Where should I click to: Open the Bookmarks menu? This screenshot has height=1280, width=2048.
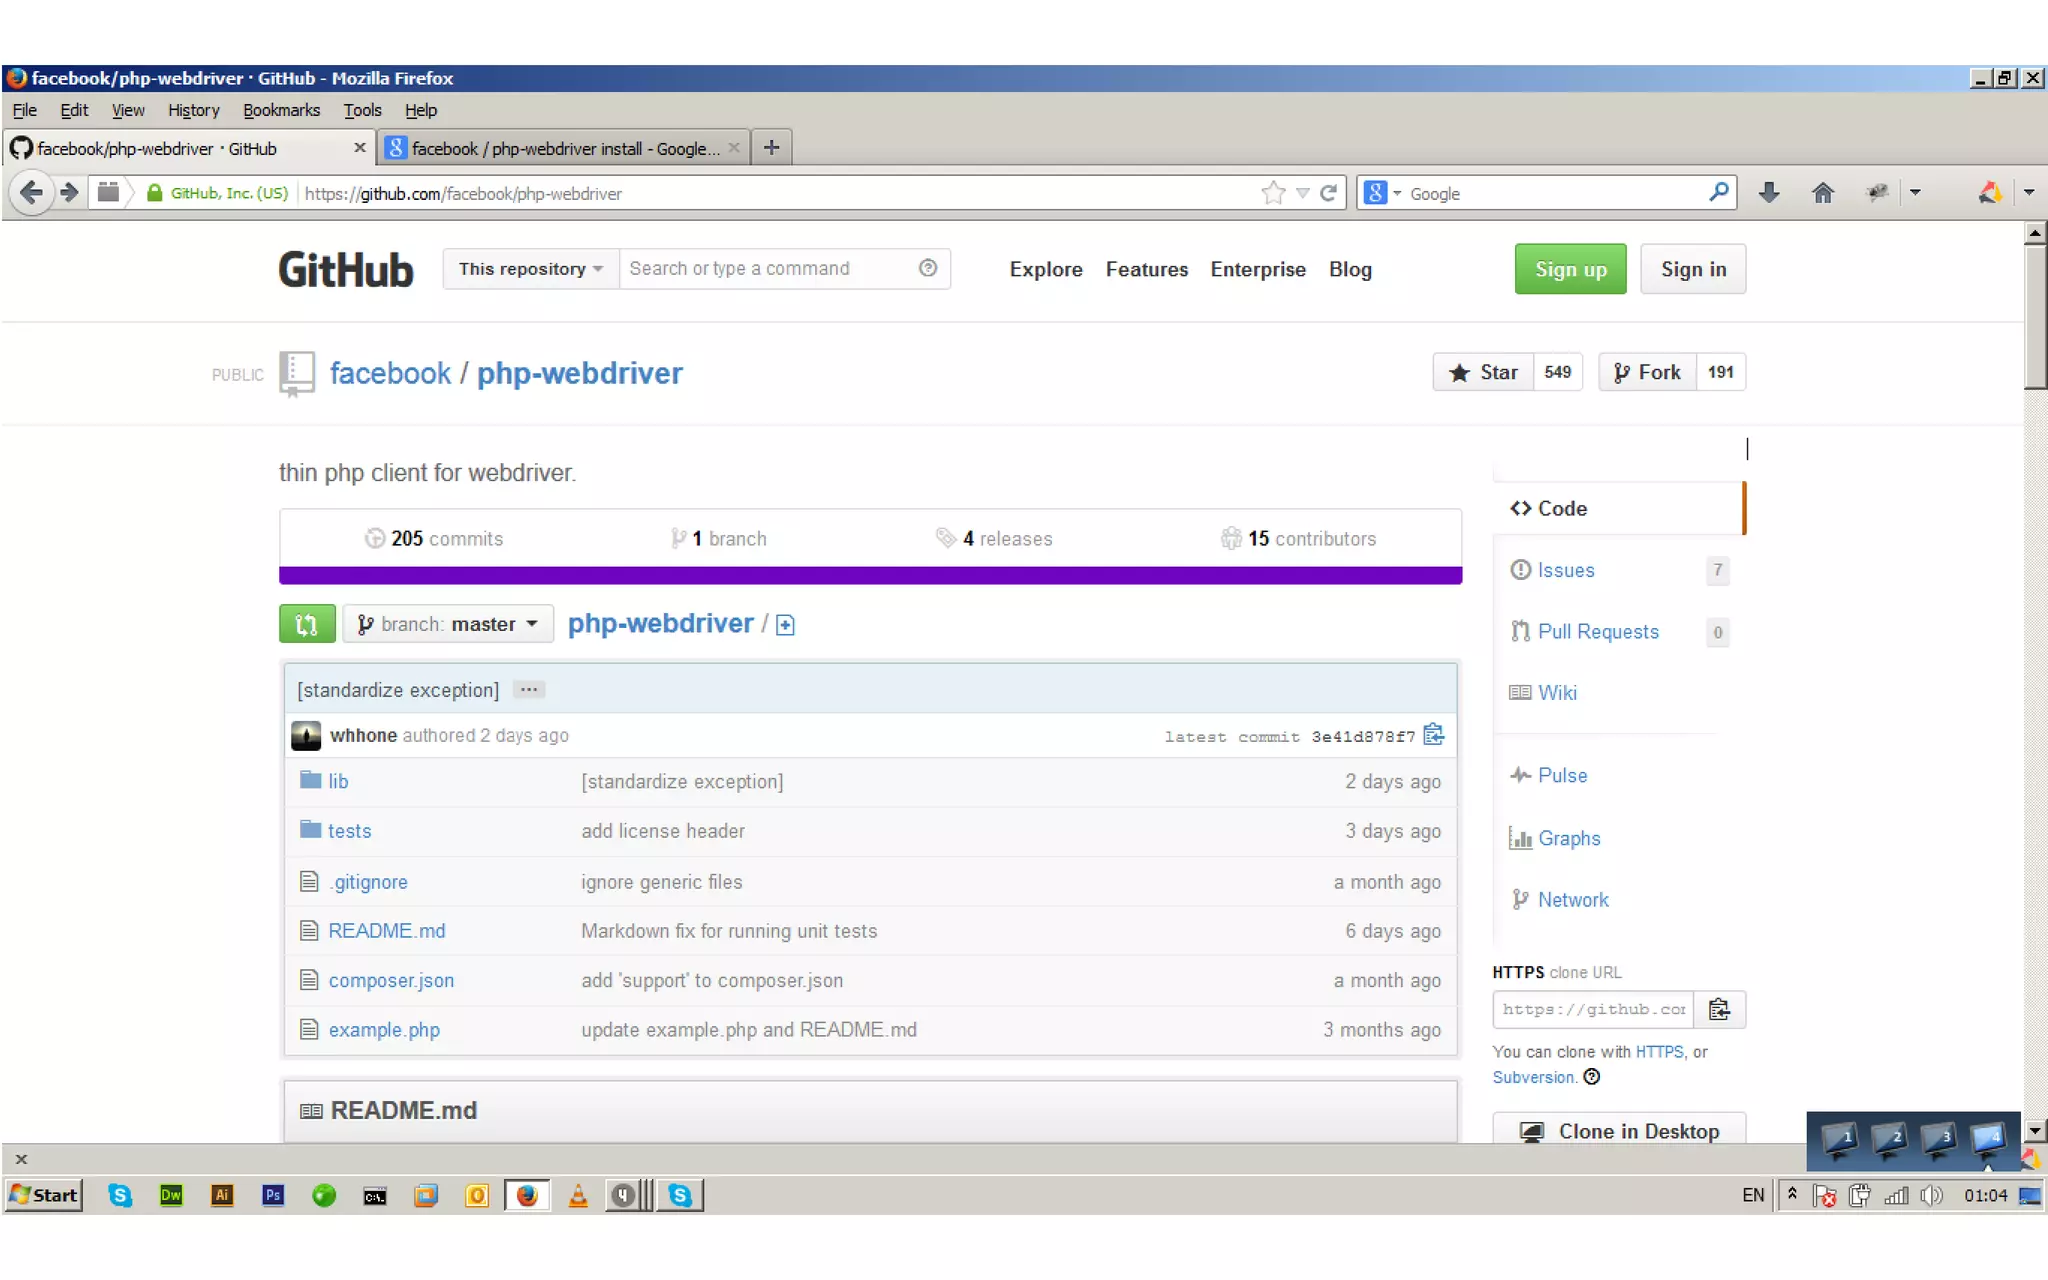click(281, 110)
